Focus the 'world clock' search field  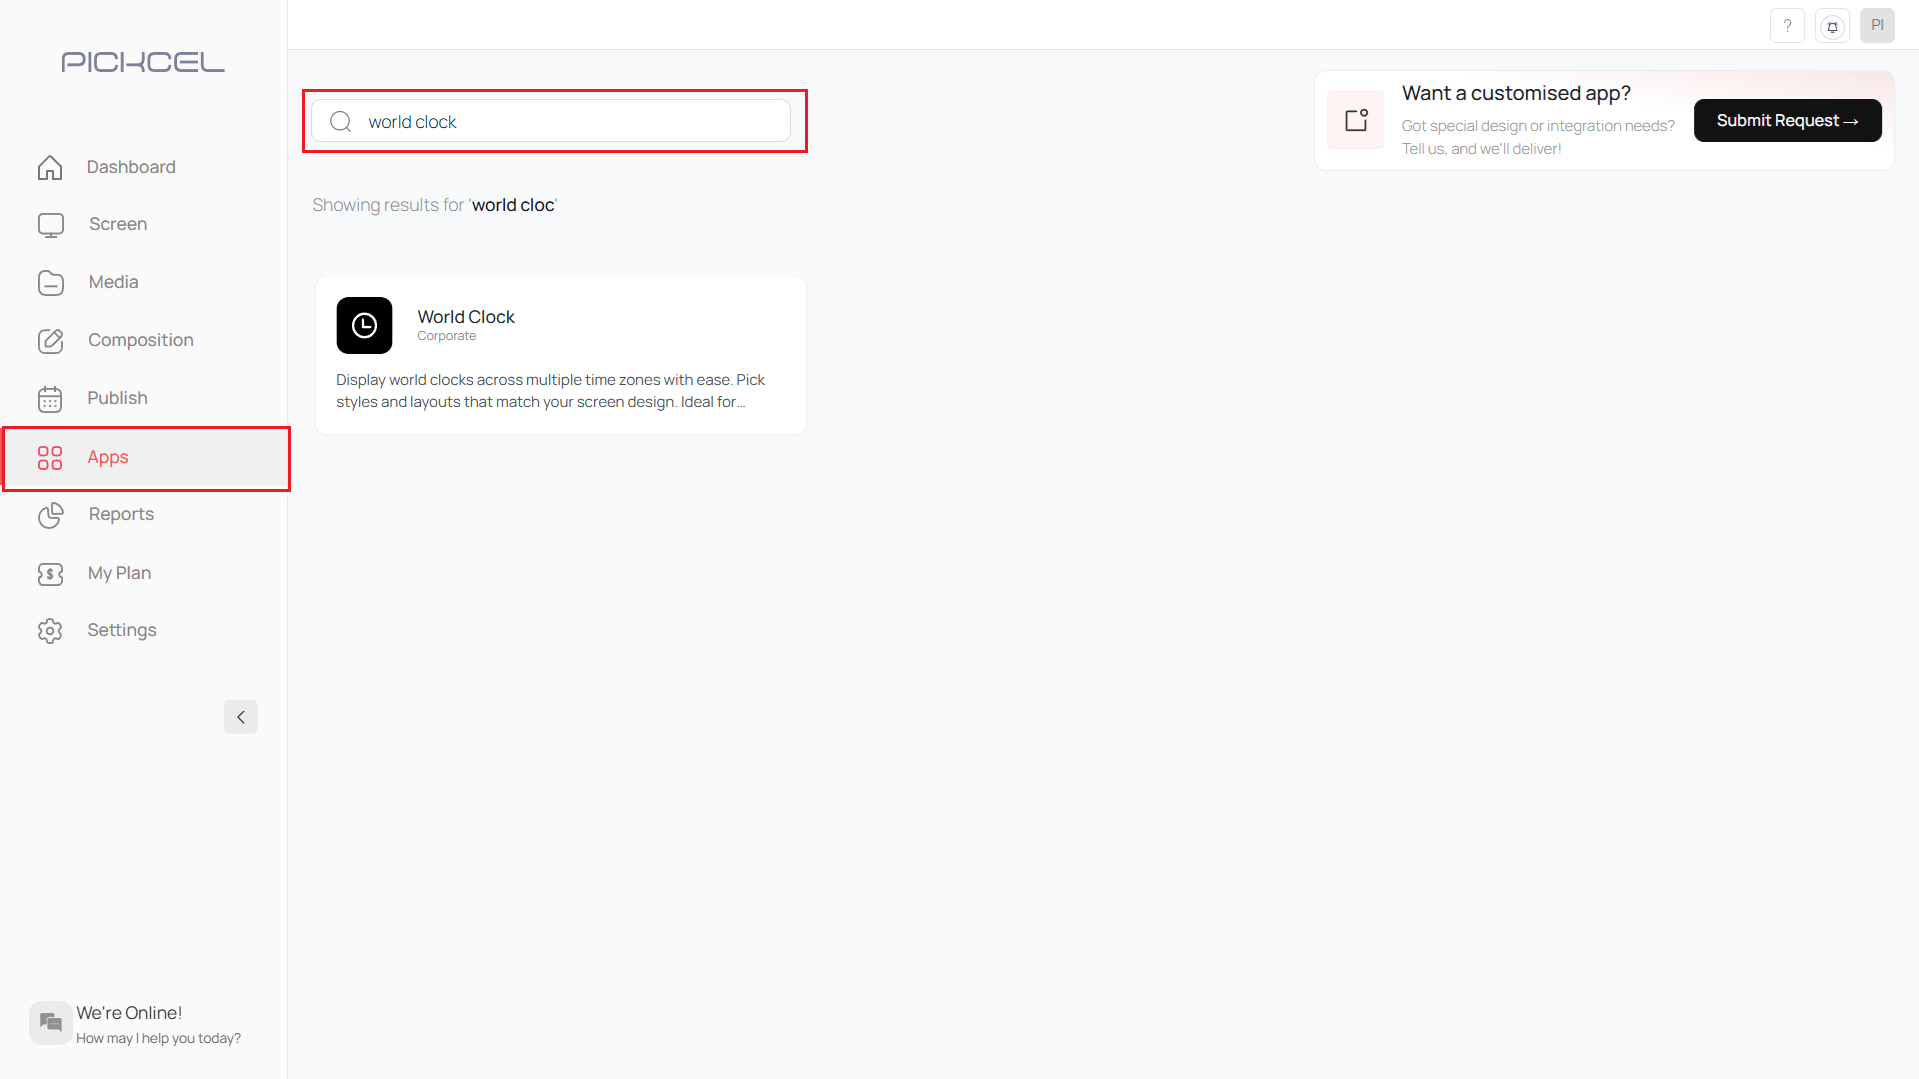click(x=570, y=122)
